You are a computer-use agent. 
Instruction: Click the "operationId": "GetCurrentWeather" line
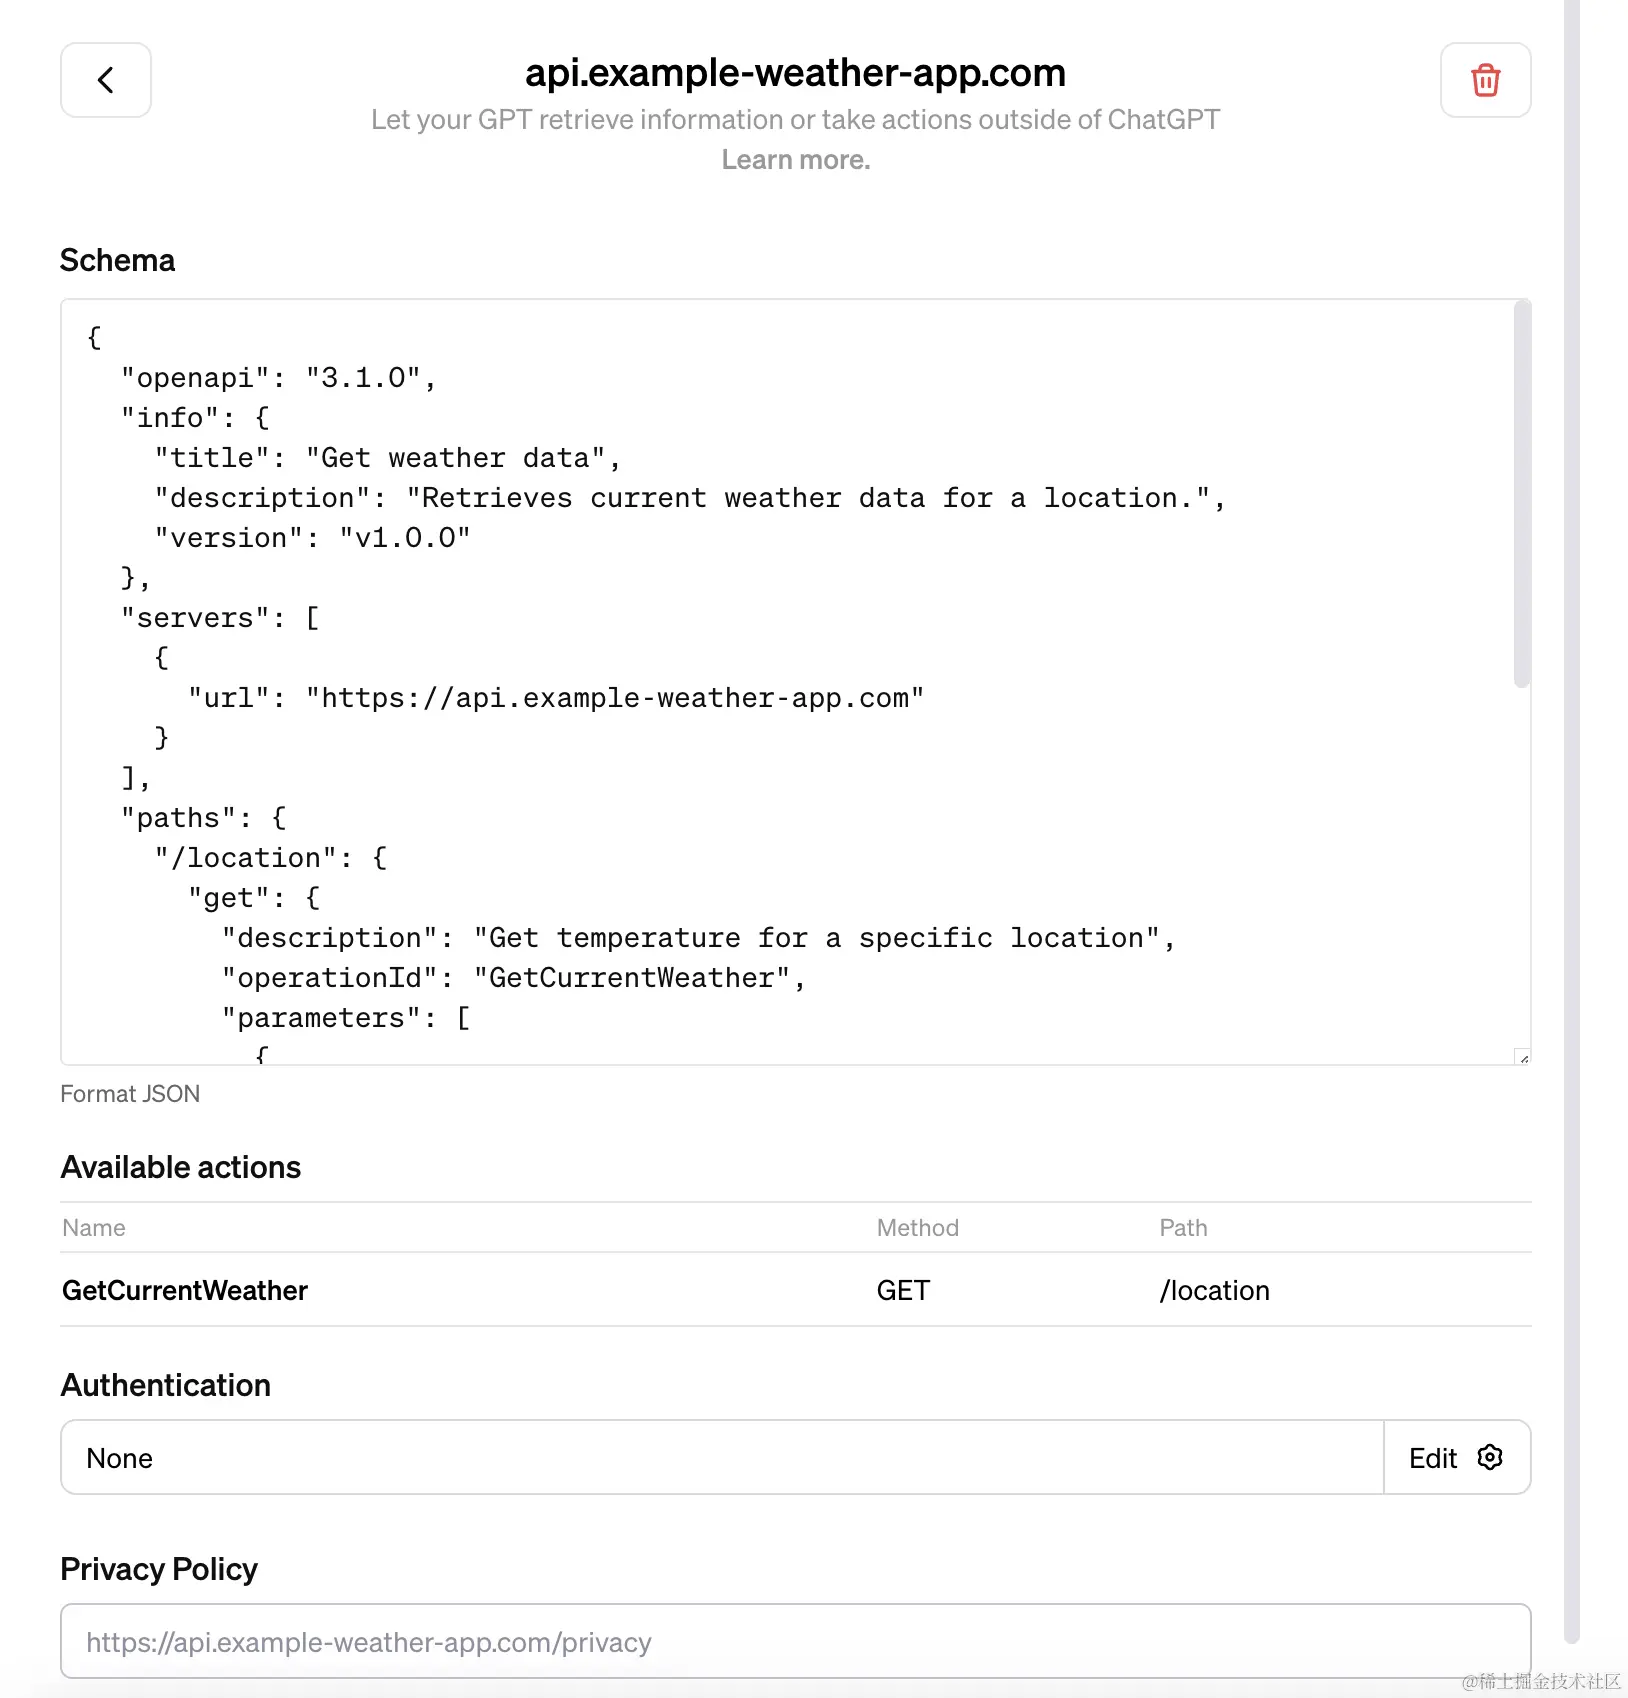coord(514,978)
